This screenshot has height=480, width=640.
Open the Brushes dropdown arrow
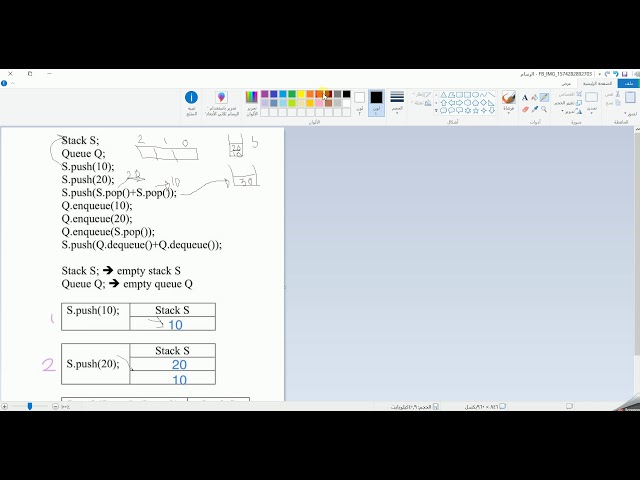[x=508, y=113]
